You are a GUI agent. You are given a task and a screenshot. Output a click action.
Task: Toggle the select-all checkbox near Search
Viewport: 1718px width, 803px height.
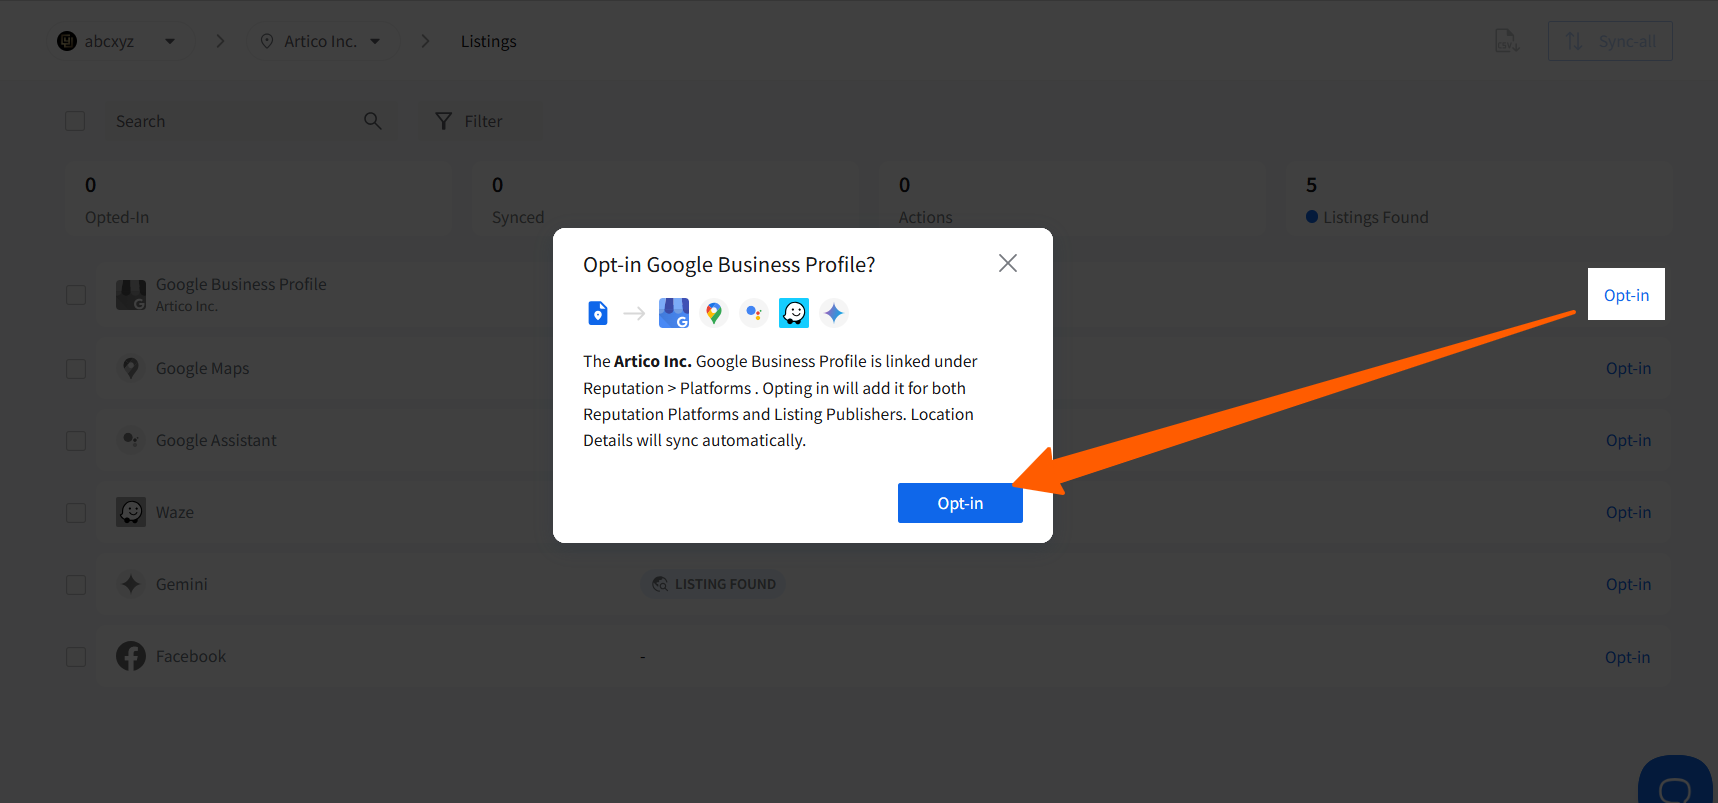pyautogui.click(x=75, y=121)
